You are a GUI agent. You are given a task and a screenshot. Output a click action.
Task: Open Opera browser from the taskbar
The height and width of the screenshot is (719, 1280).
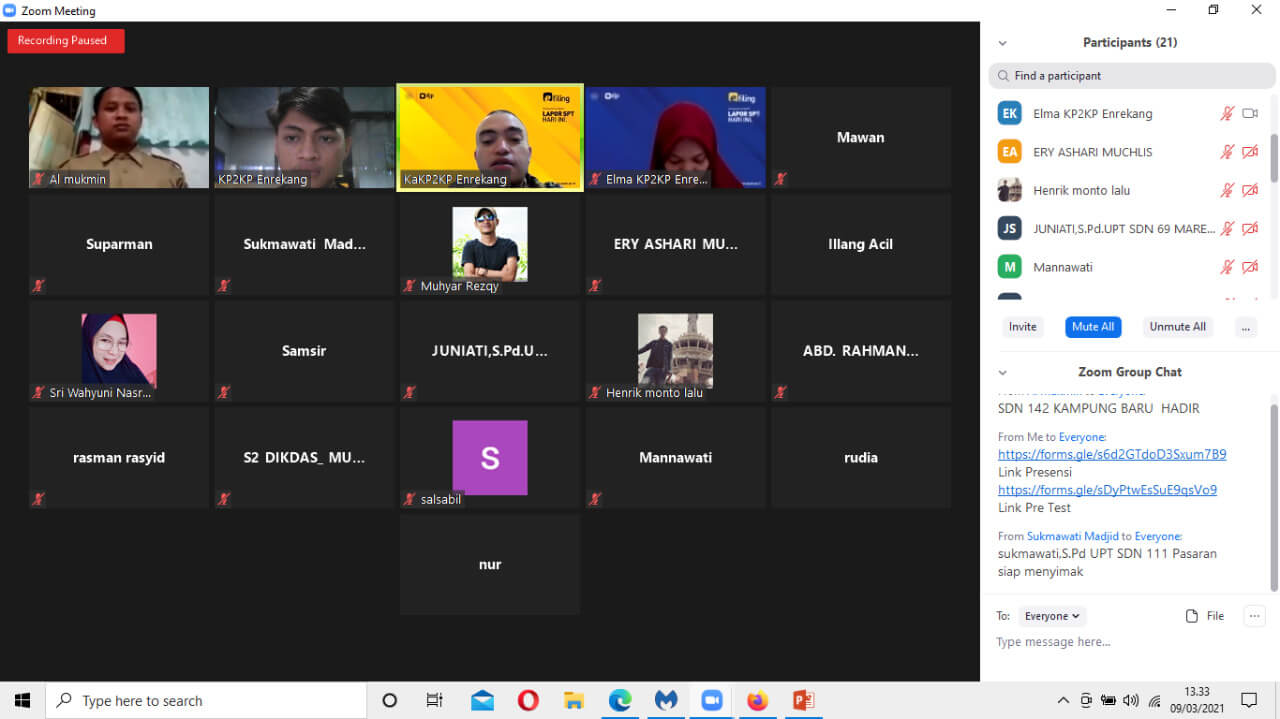click(x=528, y=700)
